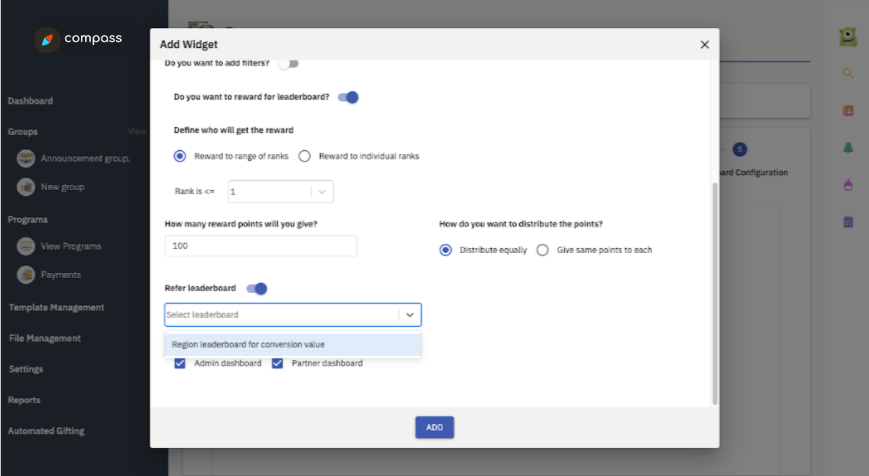Image resolution: width=869 pixels, height=476 pixels.
Task: Open File Management in sidebar
Action: point(44,338)
